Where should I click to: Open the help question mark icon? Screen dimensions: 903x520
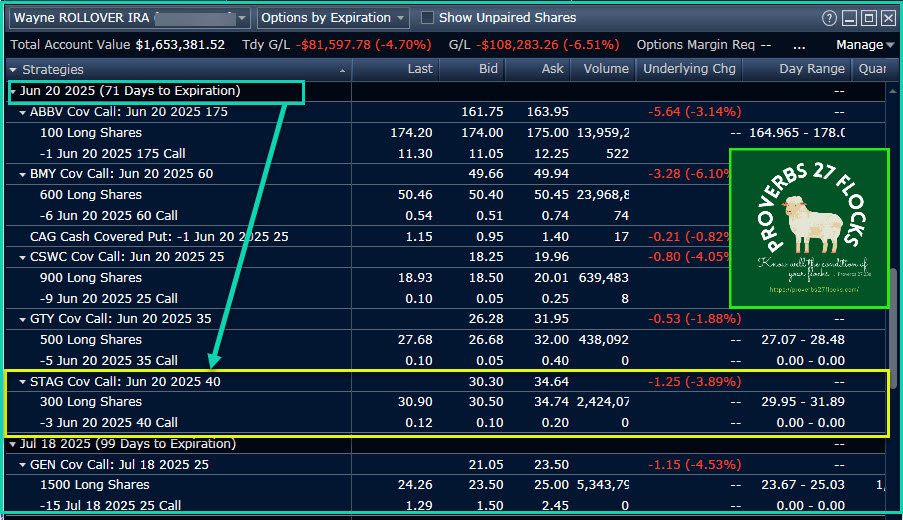(829, 18)
